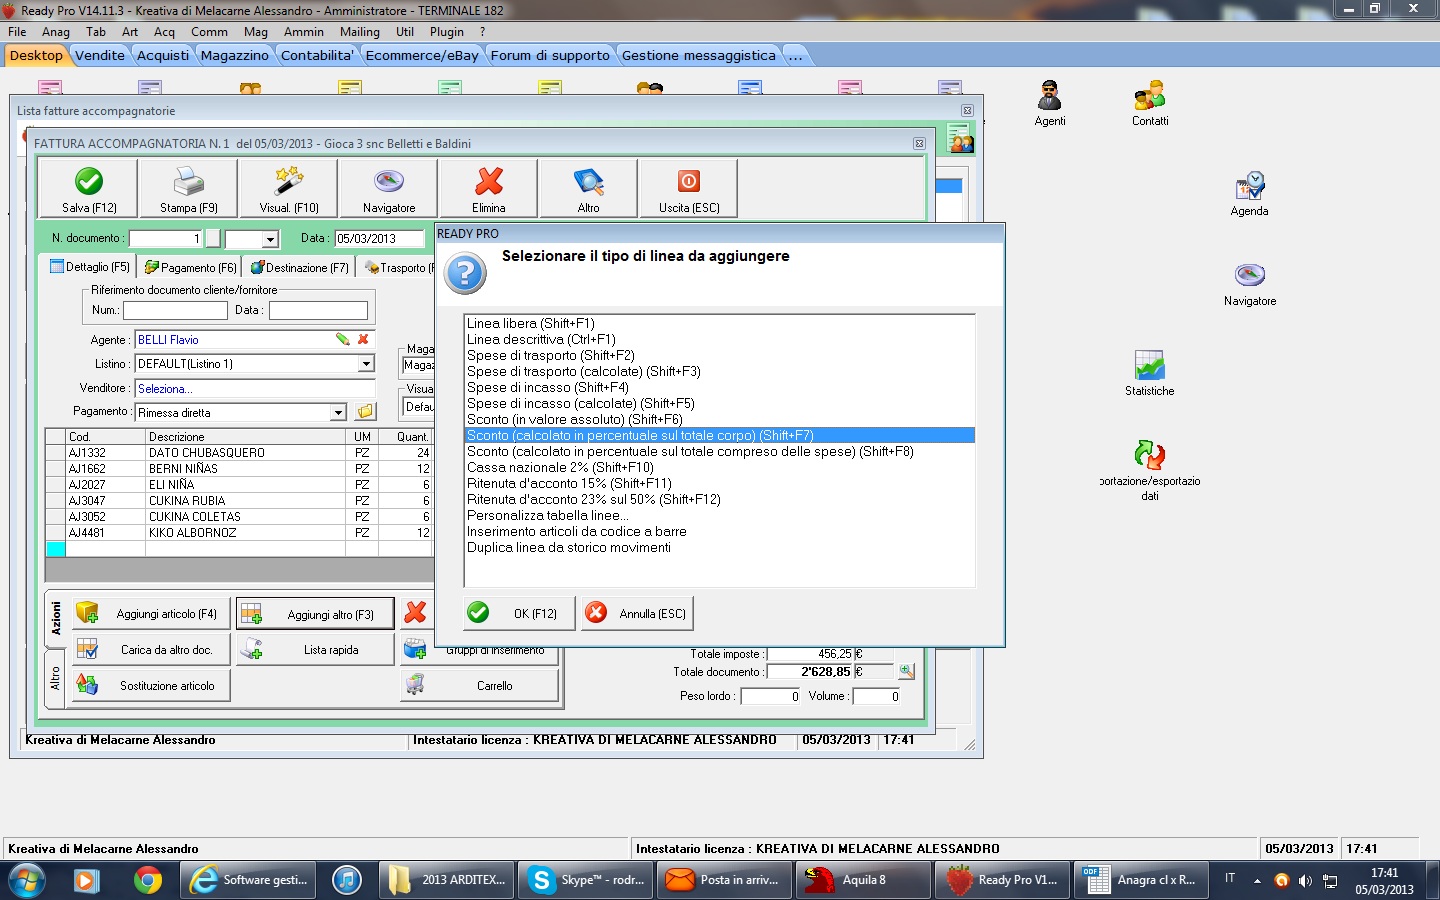This screenshot has height=900, width=1440.
Task: Click Aggiungi altro (F3)
Action: click(317, 613)
